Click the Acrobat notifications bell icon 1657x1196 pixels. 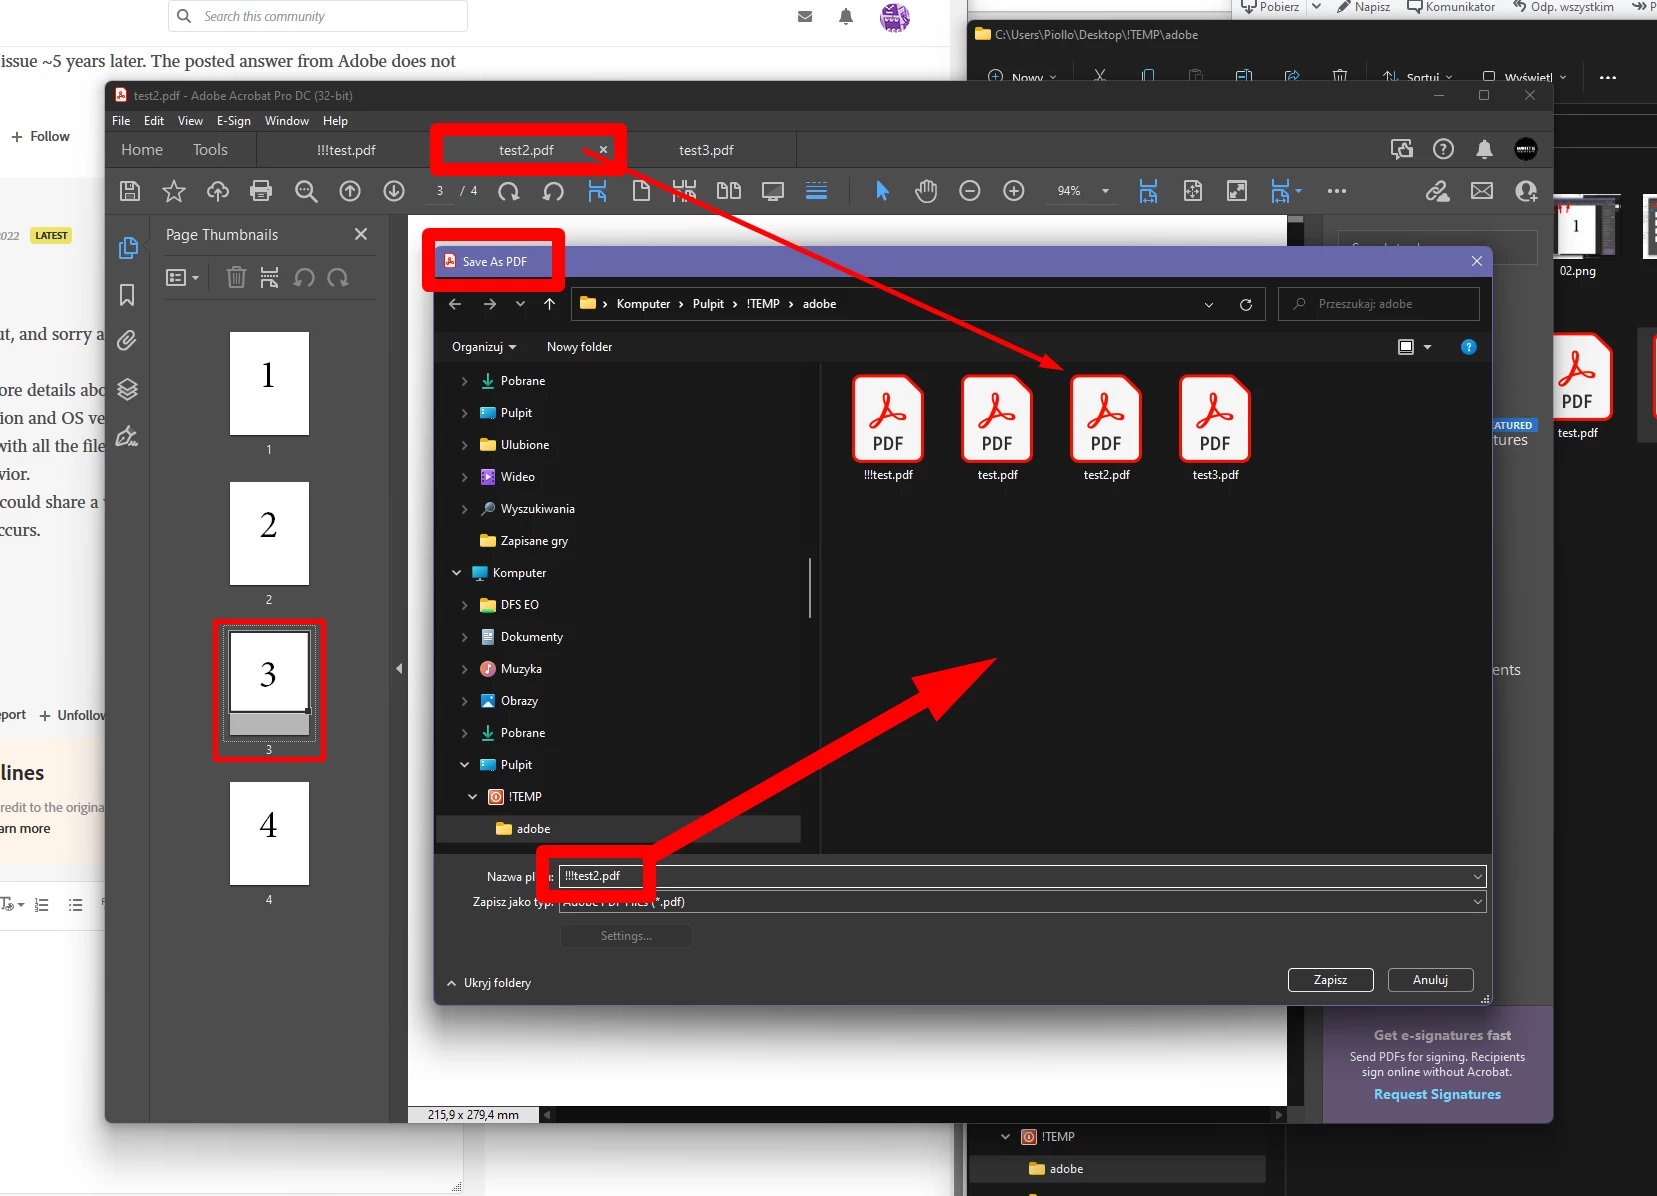click(1484, 150)
